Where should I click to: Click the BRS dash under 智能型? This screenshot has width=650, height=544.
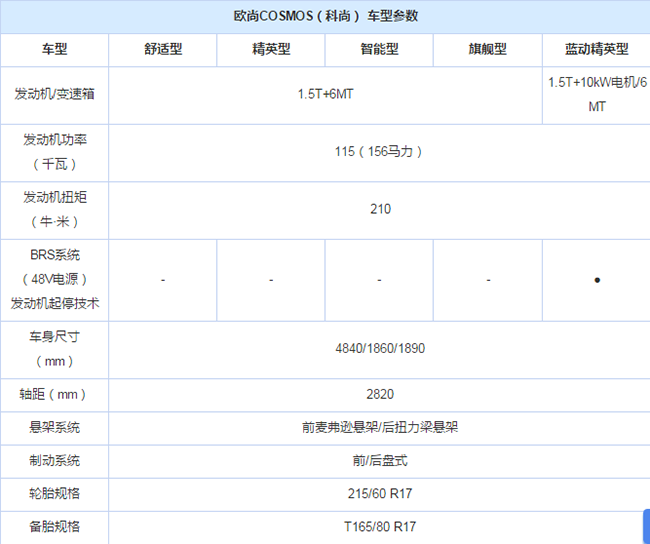379,280
